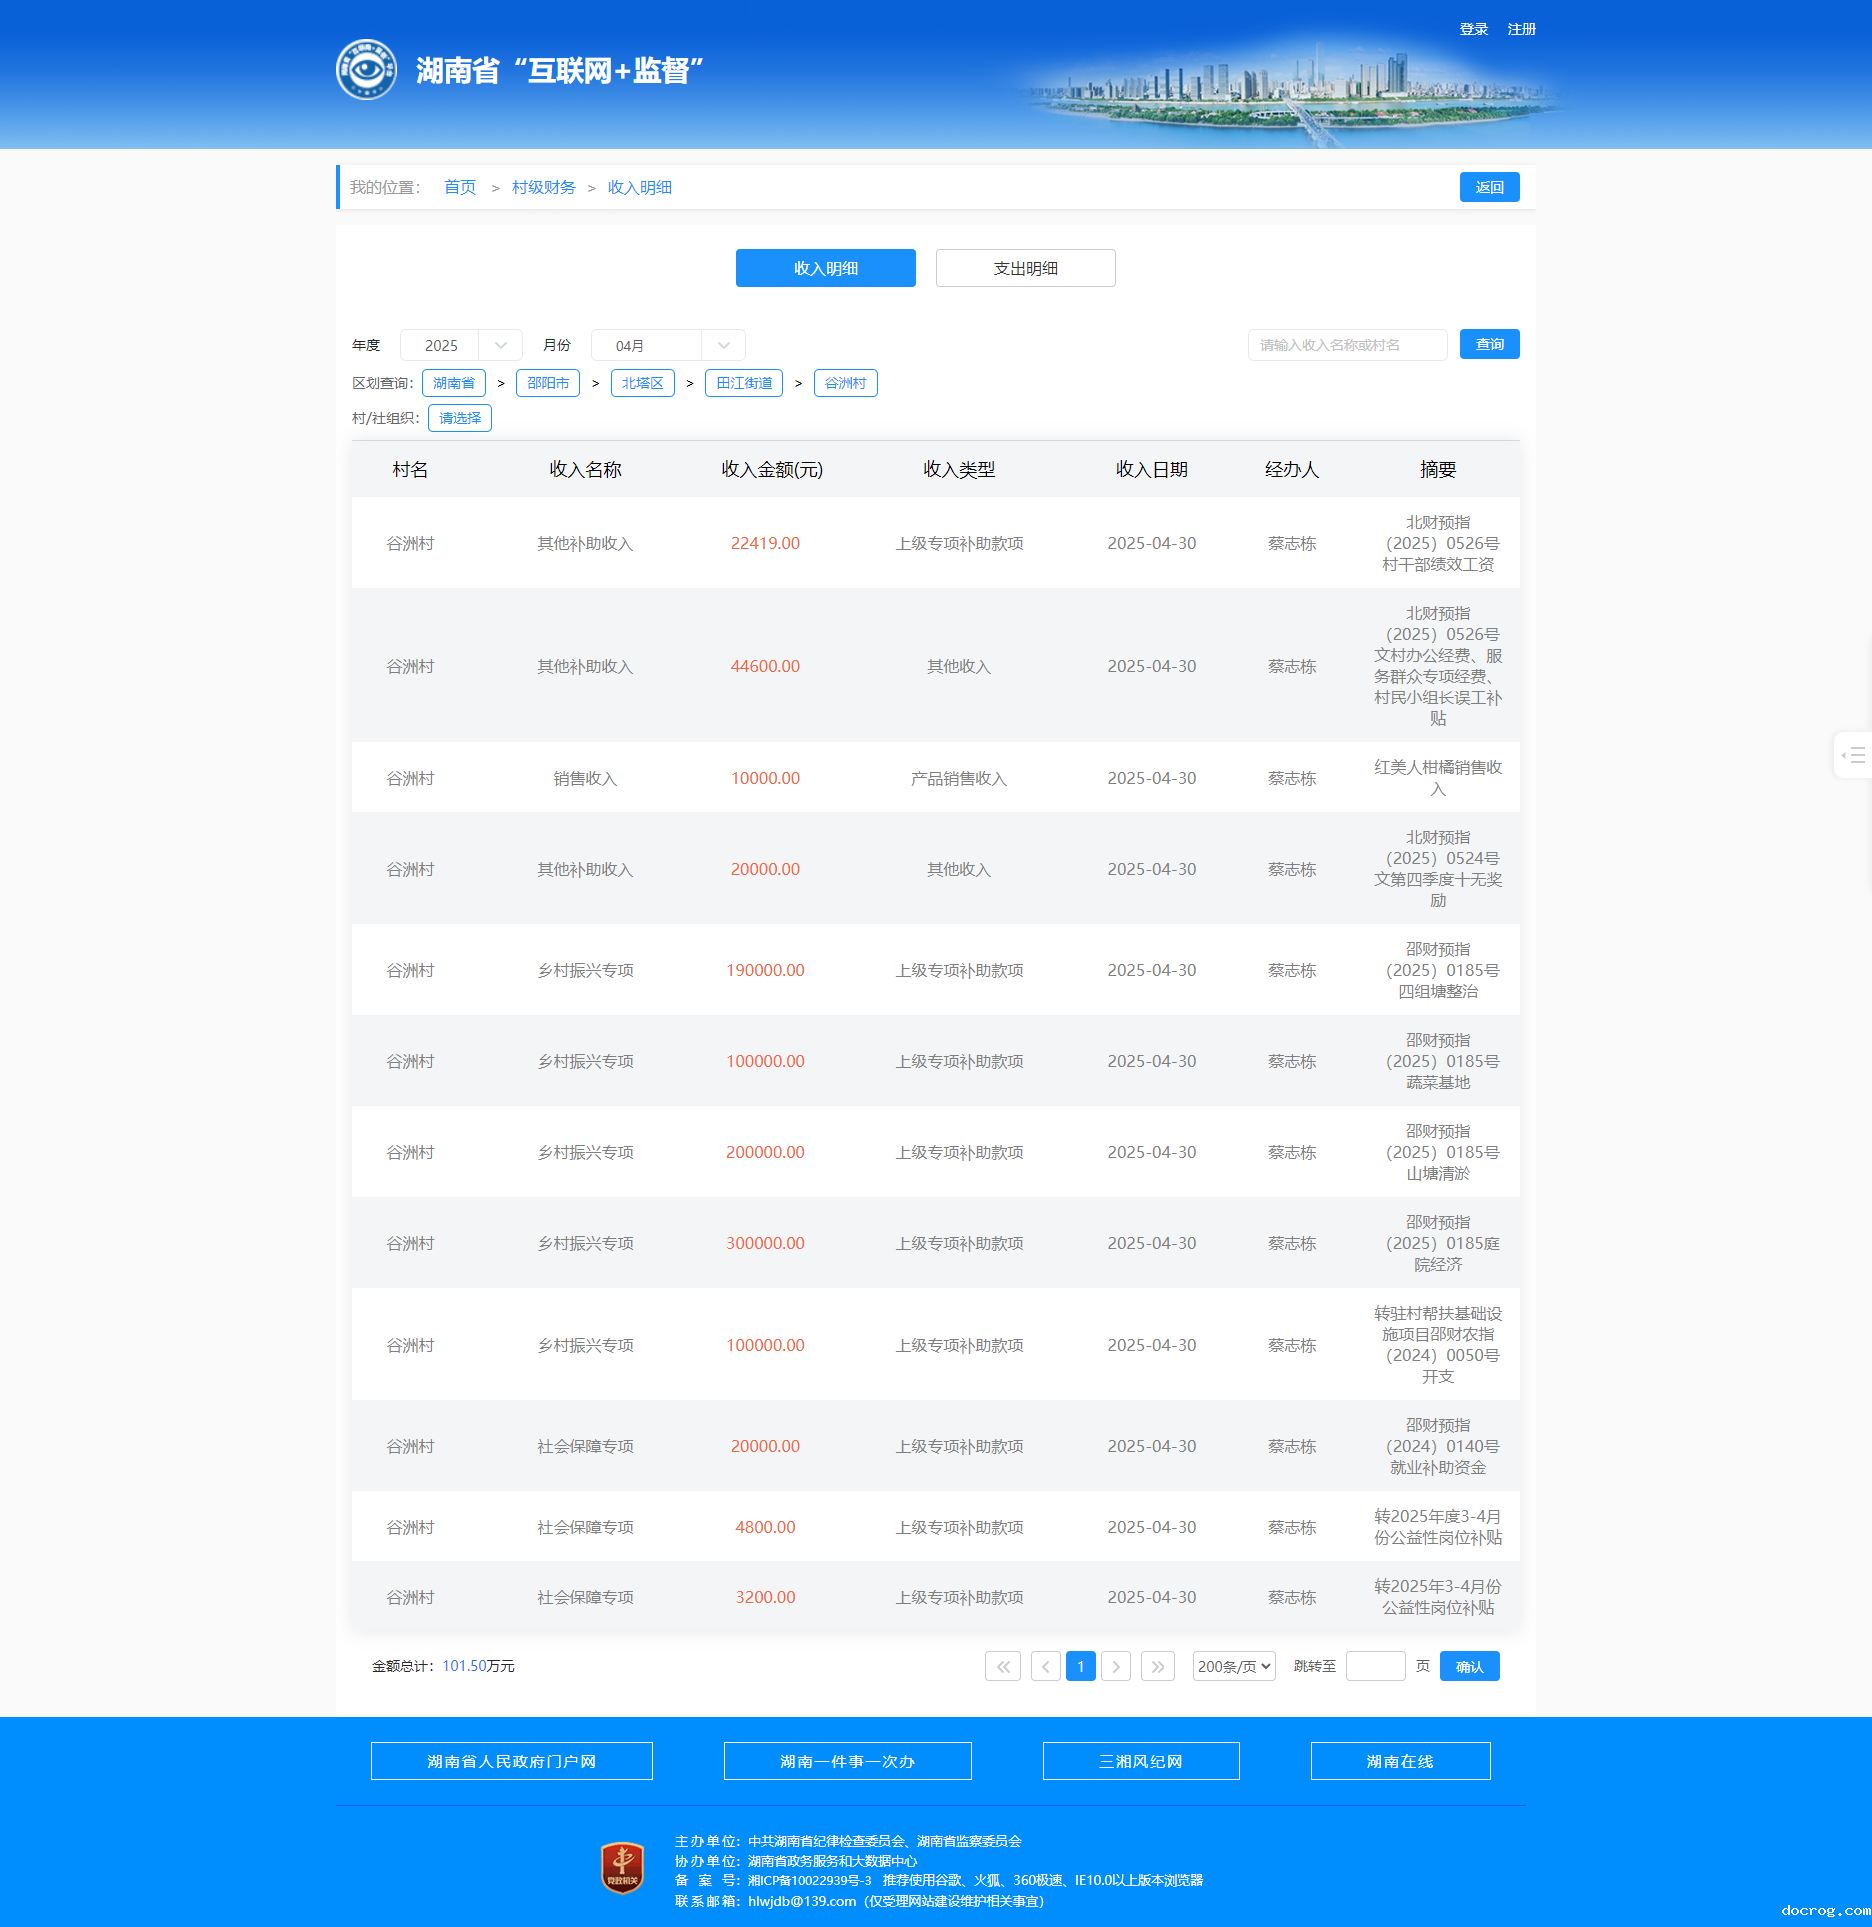This screenshot has height=1927, width=1872.
Task: Switch to the 支出明细 tab
Action: (x=1025, y=268)
